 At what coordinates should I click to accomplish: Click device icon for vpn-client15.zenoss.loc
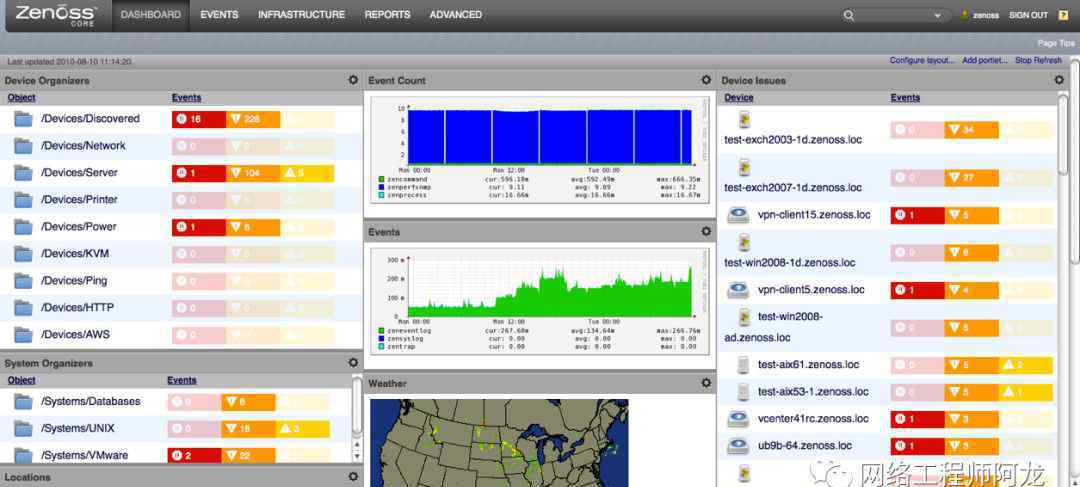[738, 216]
